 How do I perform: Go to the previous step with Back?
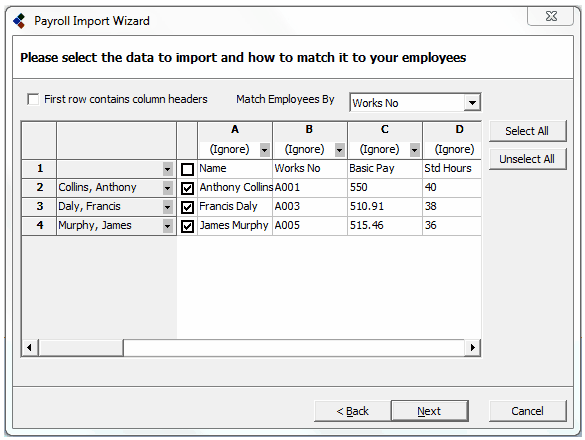click(353, 411)
